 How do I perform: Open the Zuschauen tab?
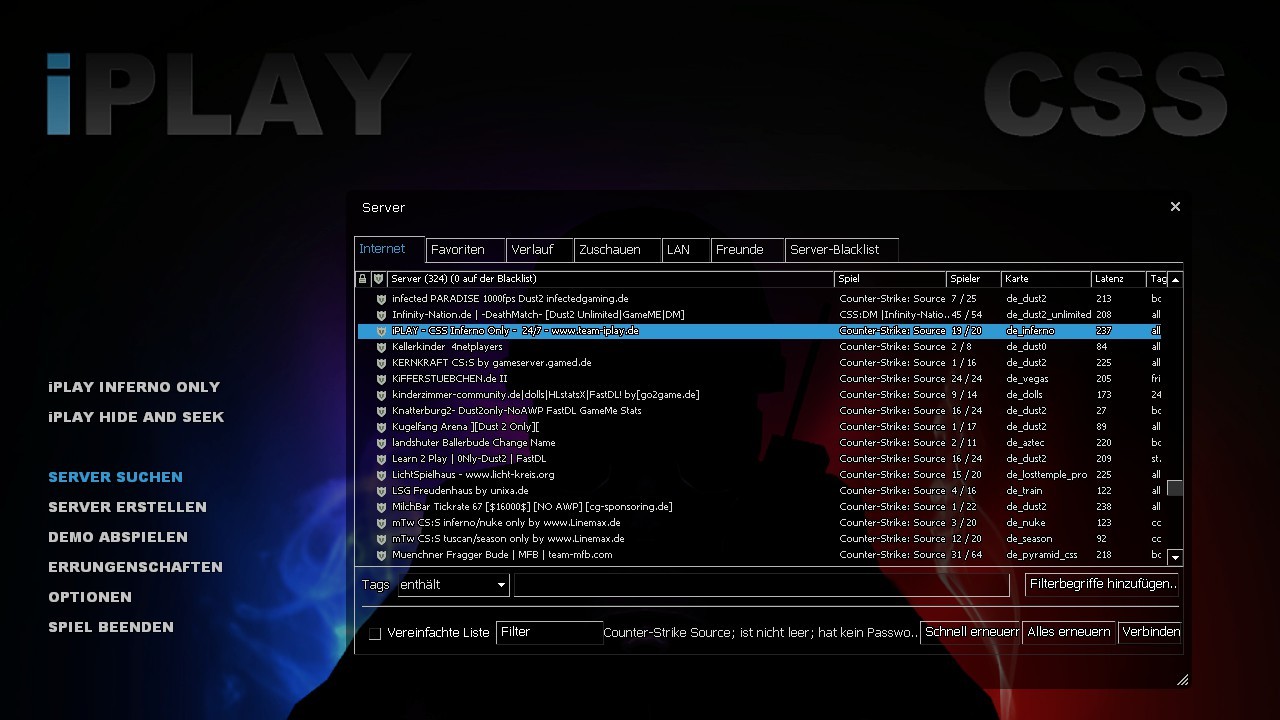(x=618, y=250)
